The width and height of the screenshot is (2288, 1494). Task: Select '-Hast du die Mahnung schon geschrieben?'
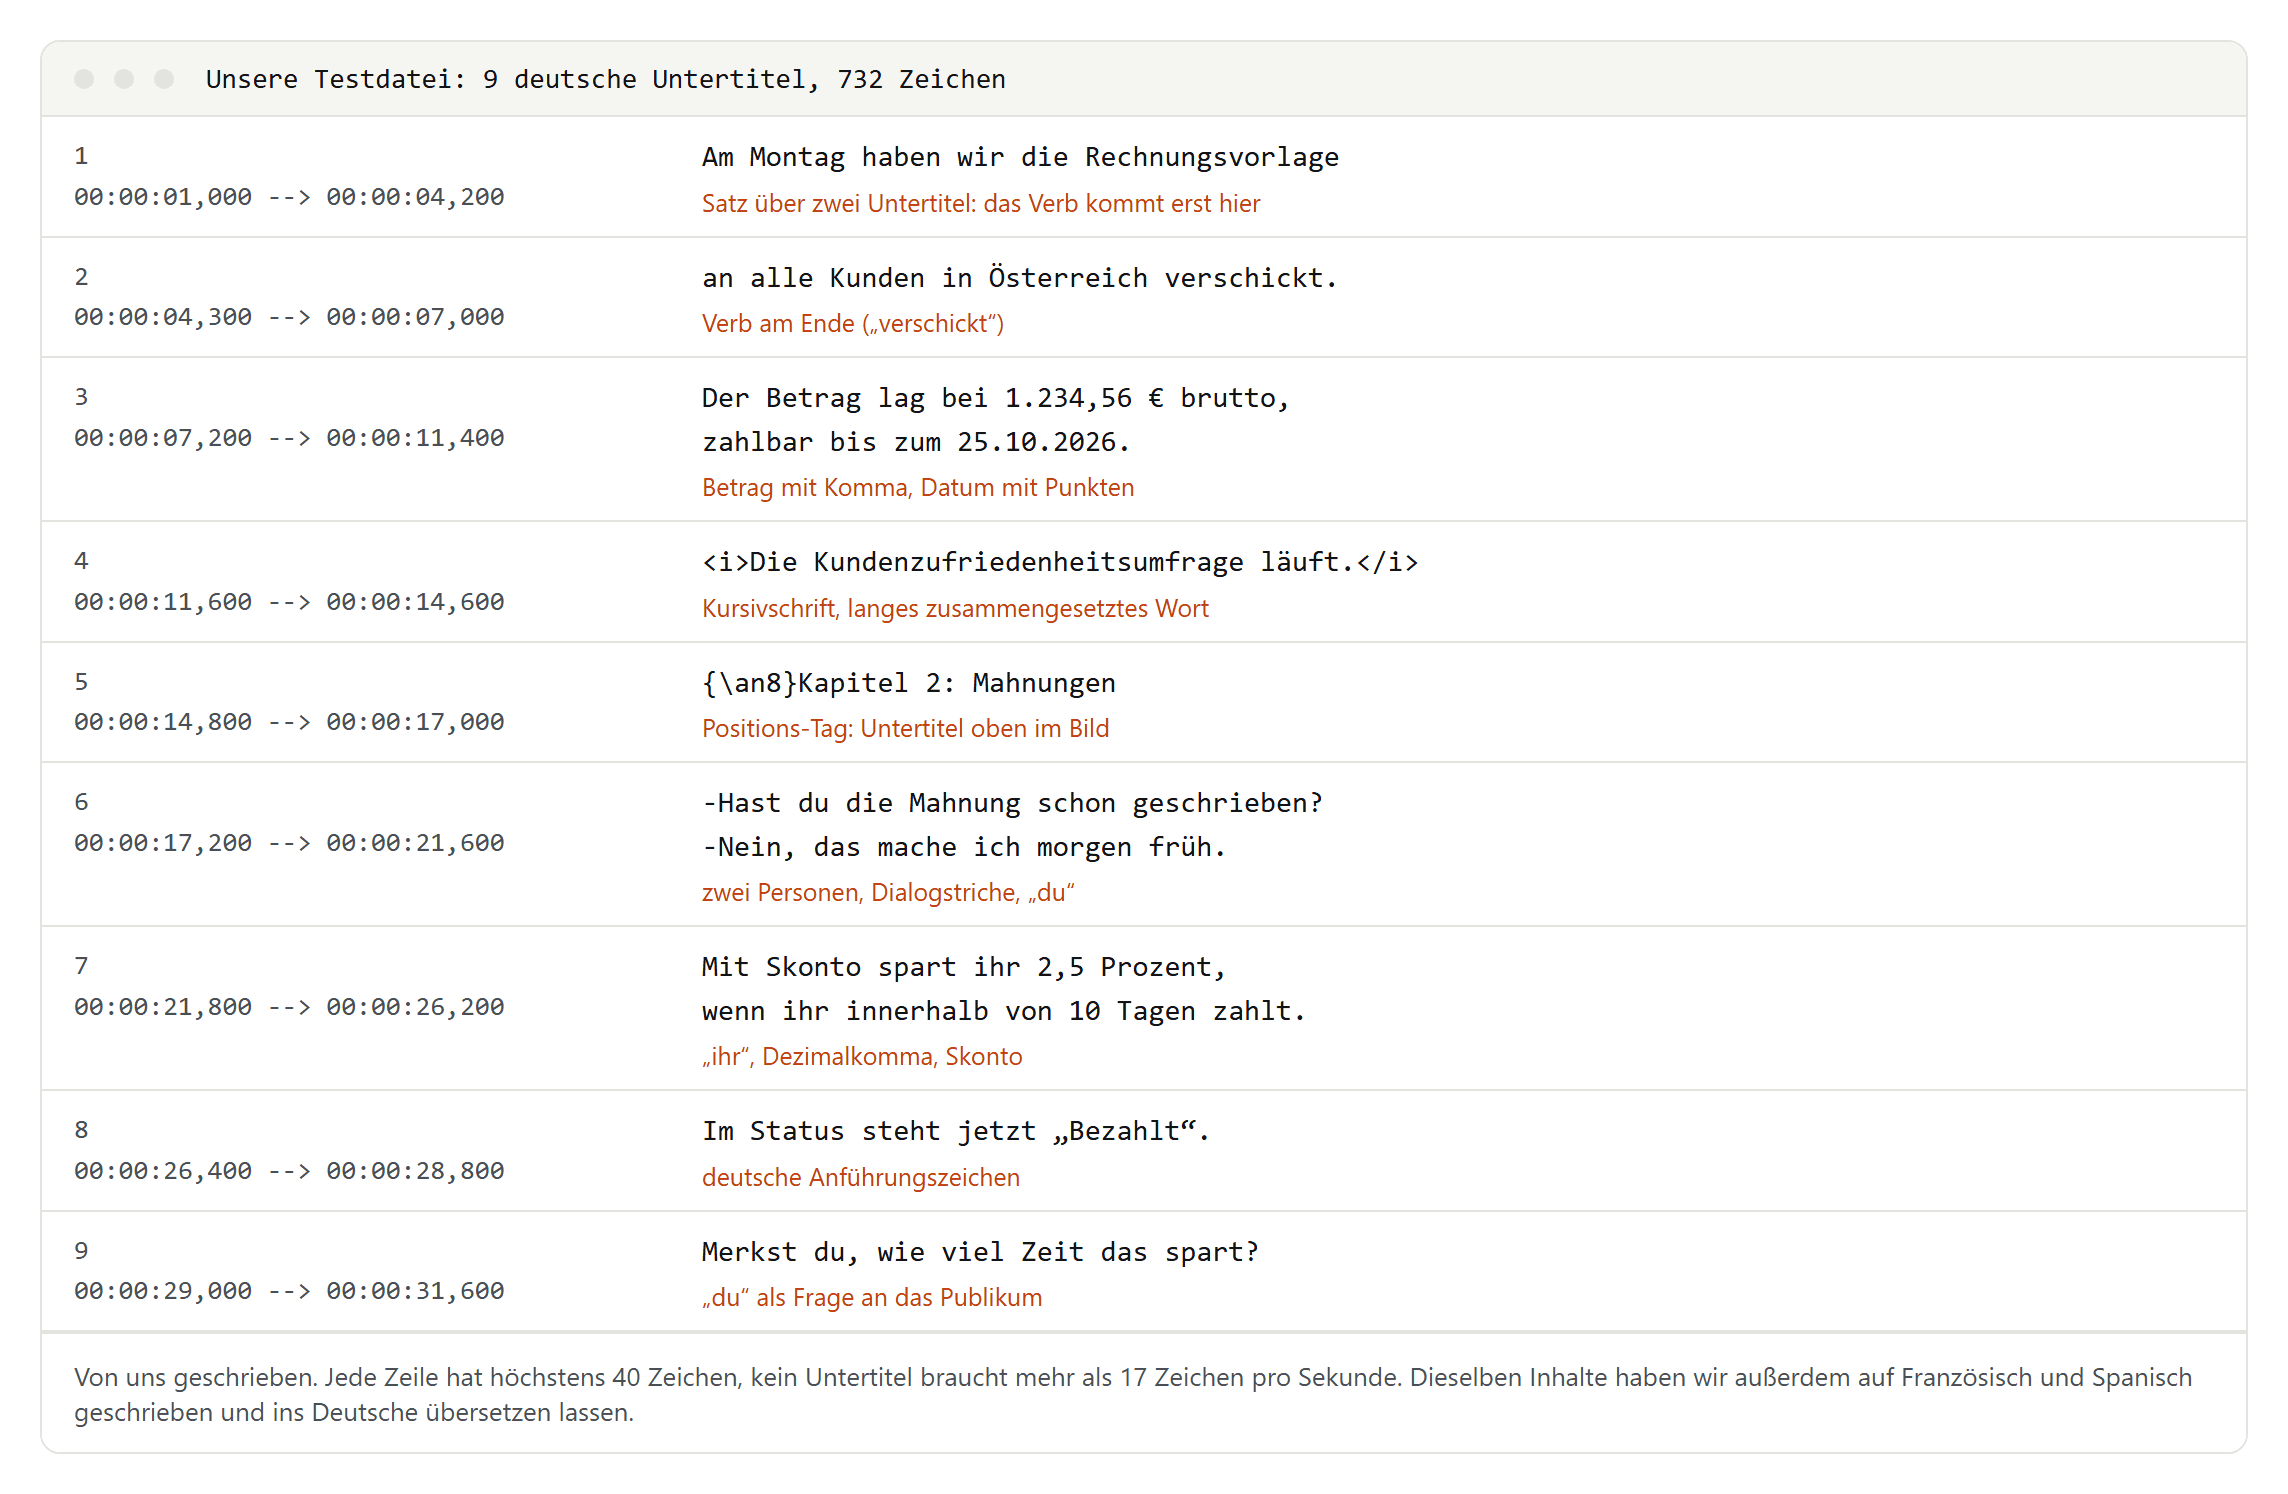pyautogui.click(x=1012, y=803)
